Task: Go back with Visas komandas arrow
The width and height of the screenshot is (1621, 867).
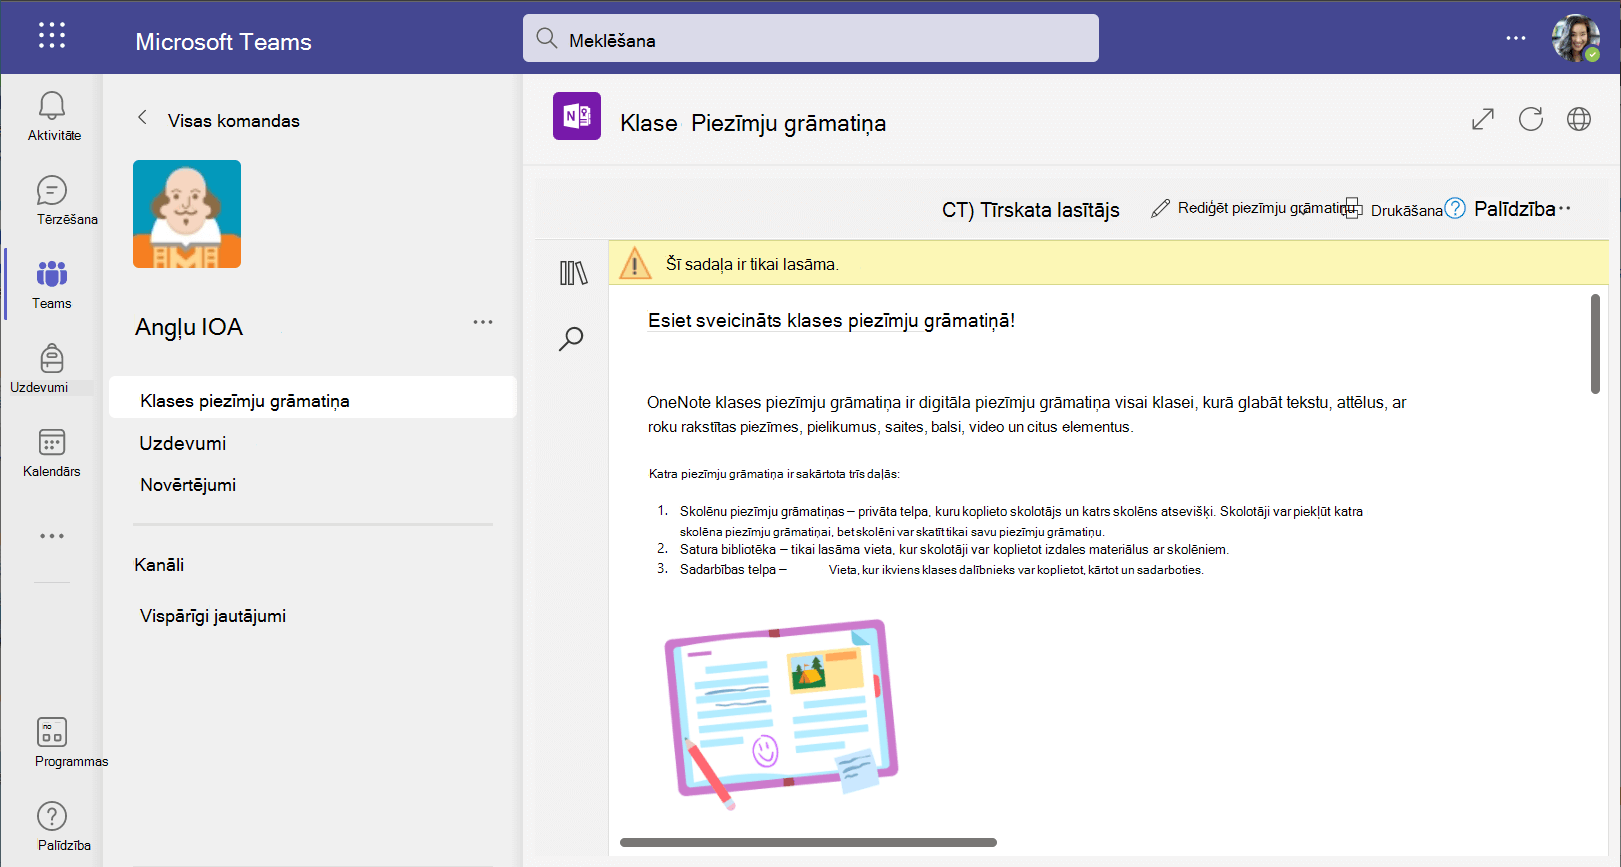Action: point(142,118)
